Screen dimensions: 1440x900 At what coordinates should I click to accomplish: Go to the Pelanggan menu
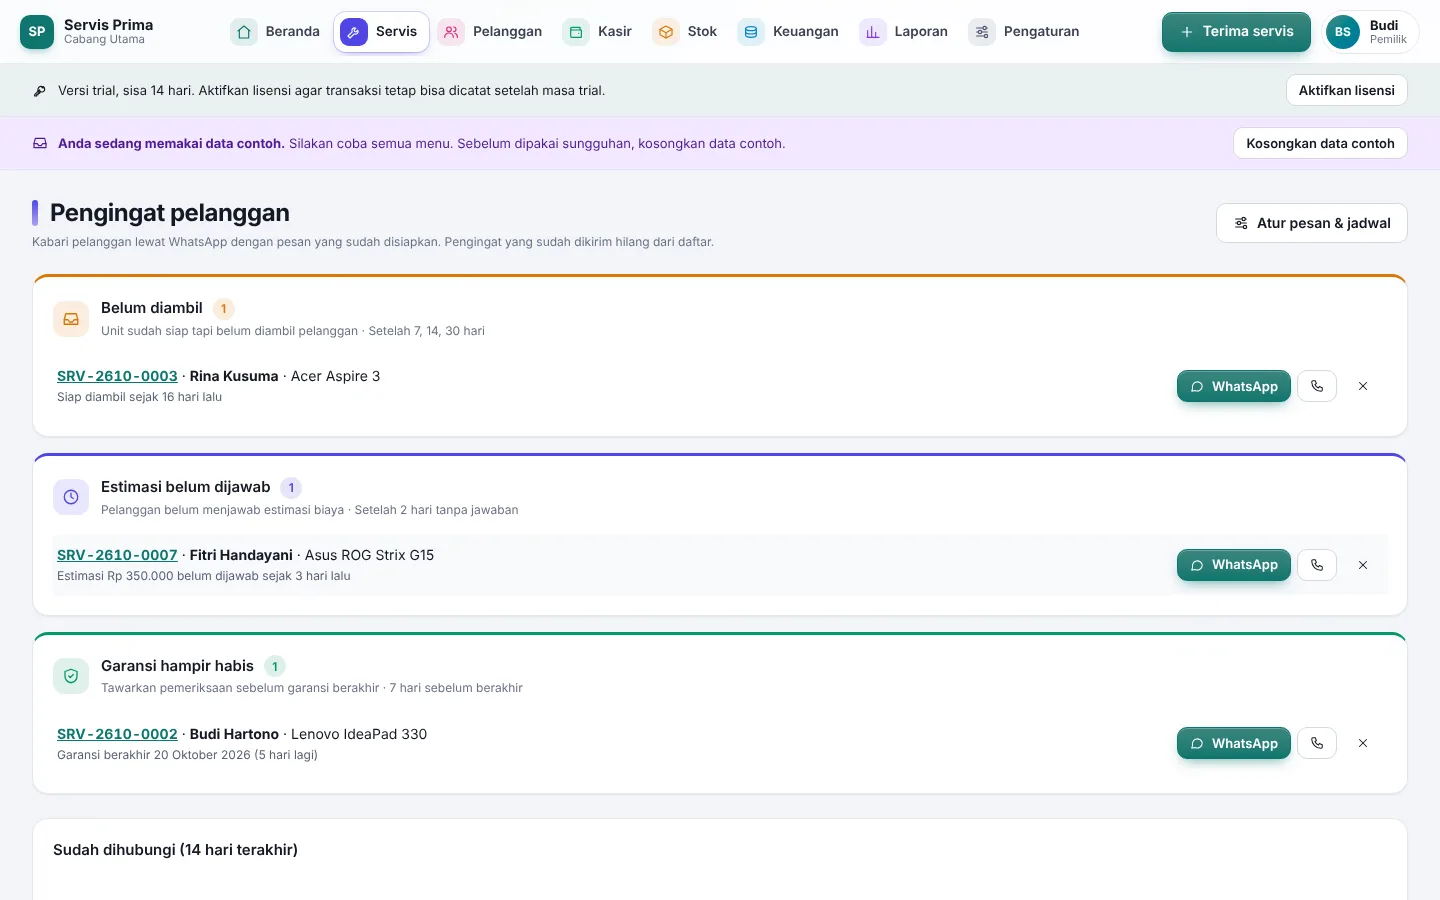point(490,32)
